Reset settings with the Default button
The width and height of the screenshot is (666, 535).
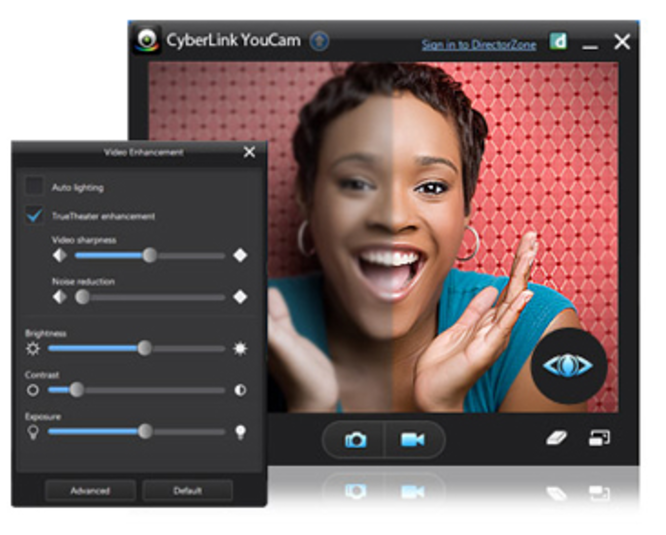pos(188,491)
